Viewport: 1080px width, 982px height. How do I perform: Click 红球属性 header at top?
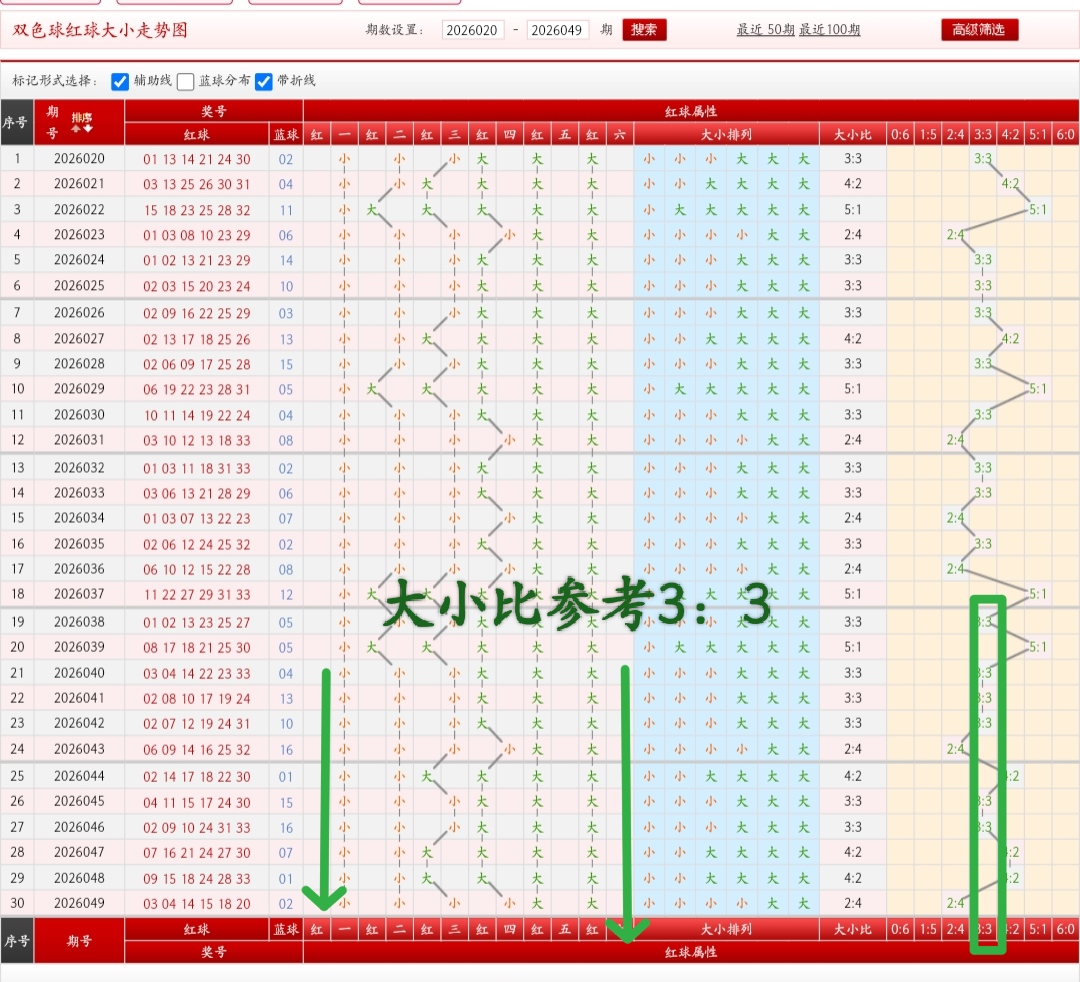click(x=691, y=111)
